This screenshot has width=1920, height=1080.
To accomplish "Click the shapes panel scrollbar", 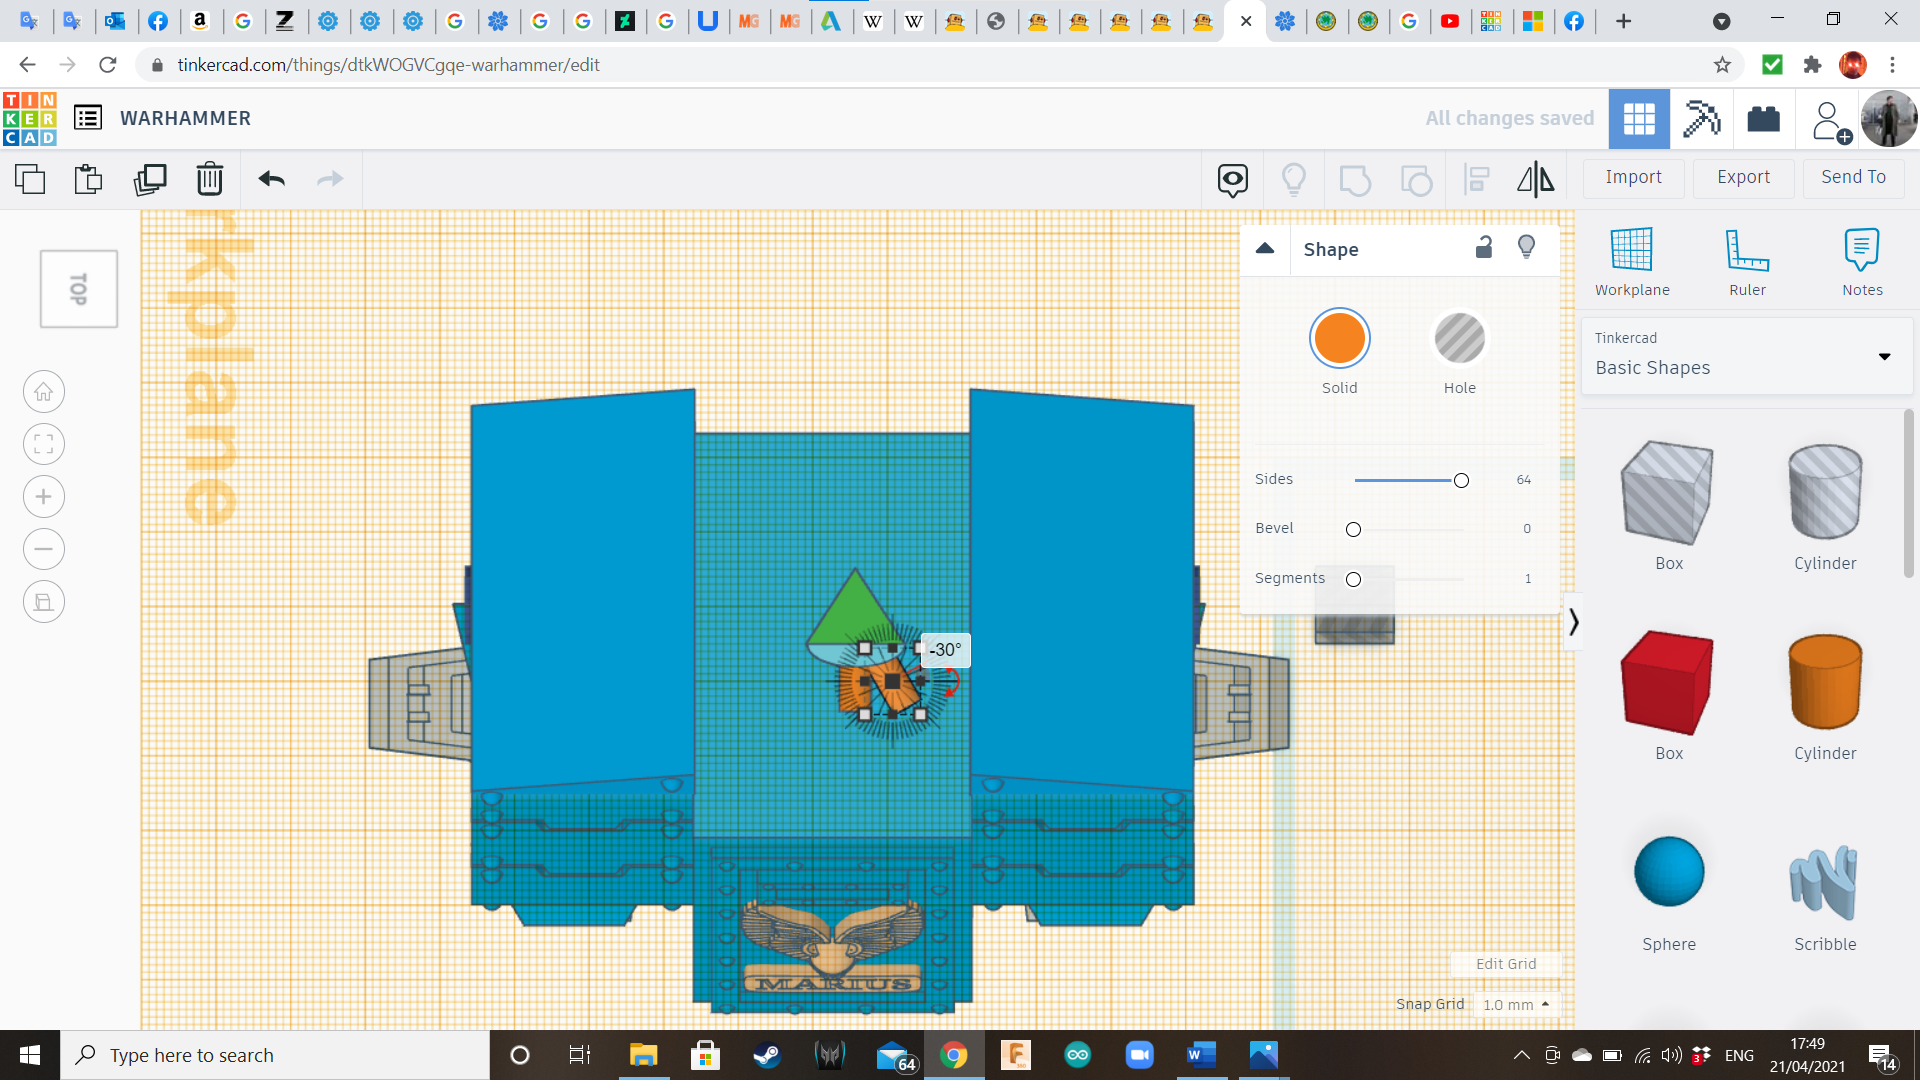I will [x=1908, y=494].
